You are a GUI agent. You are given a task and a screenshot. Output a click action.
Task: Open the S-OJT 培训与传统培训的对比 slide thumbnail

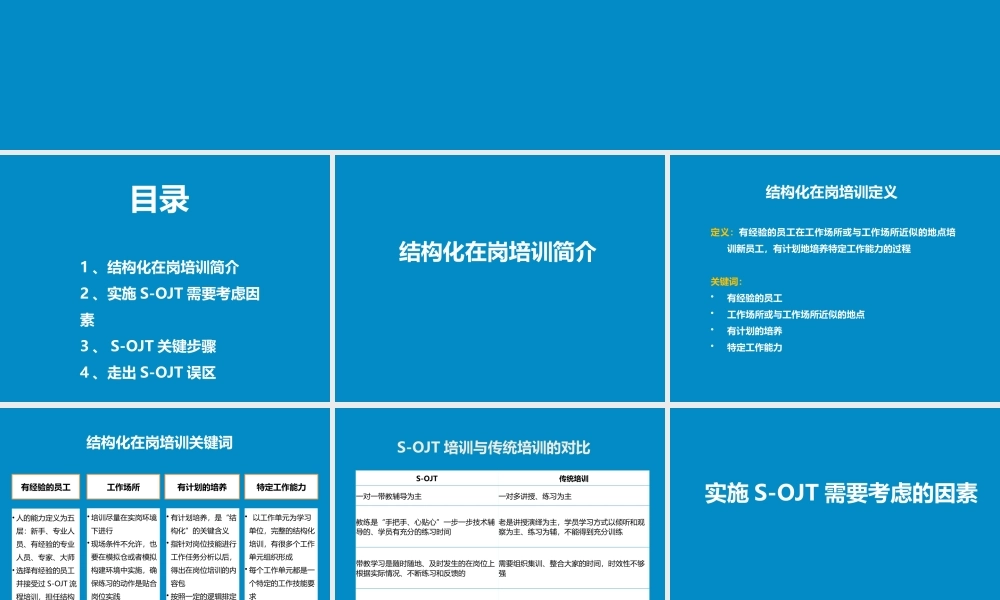[x=499, y=504]
